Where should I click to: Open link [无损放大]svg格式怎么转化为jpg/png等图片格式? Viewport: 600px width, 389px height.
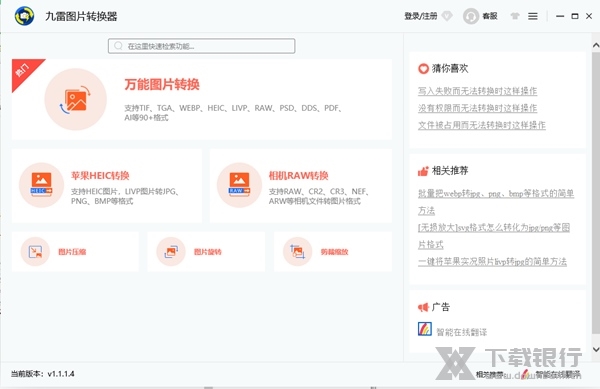494,236
